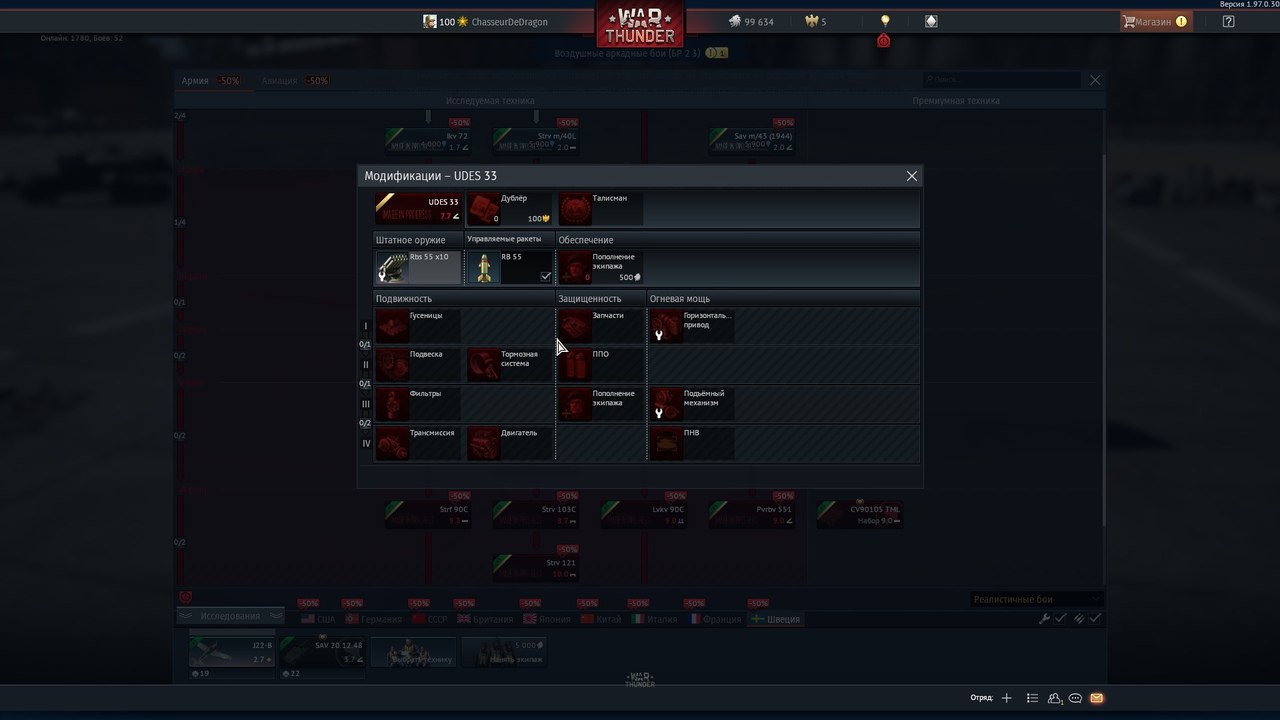Select Strv 121 in the research tree
This screenshot has width=1280, height=720.
[536, 568]
